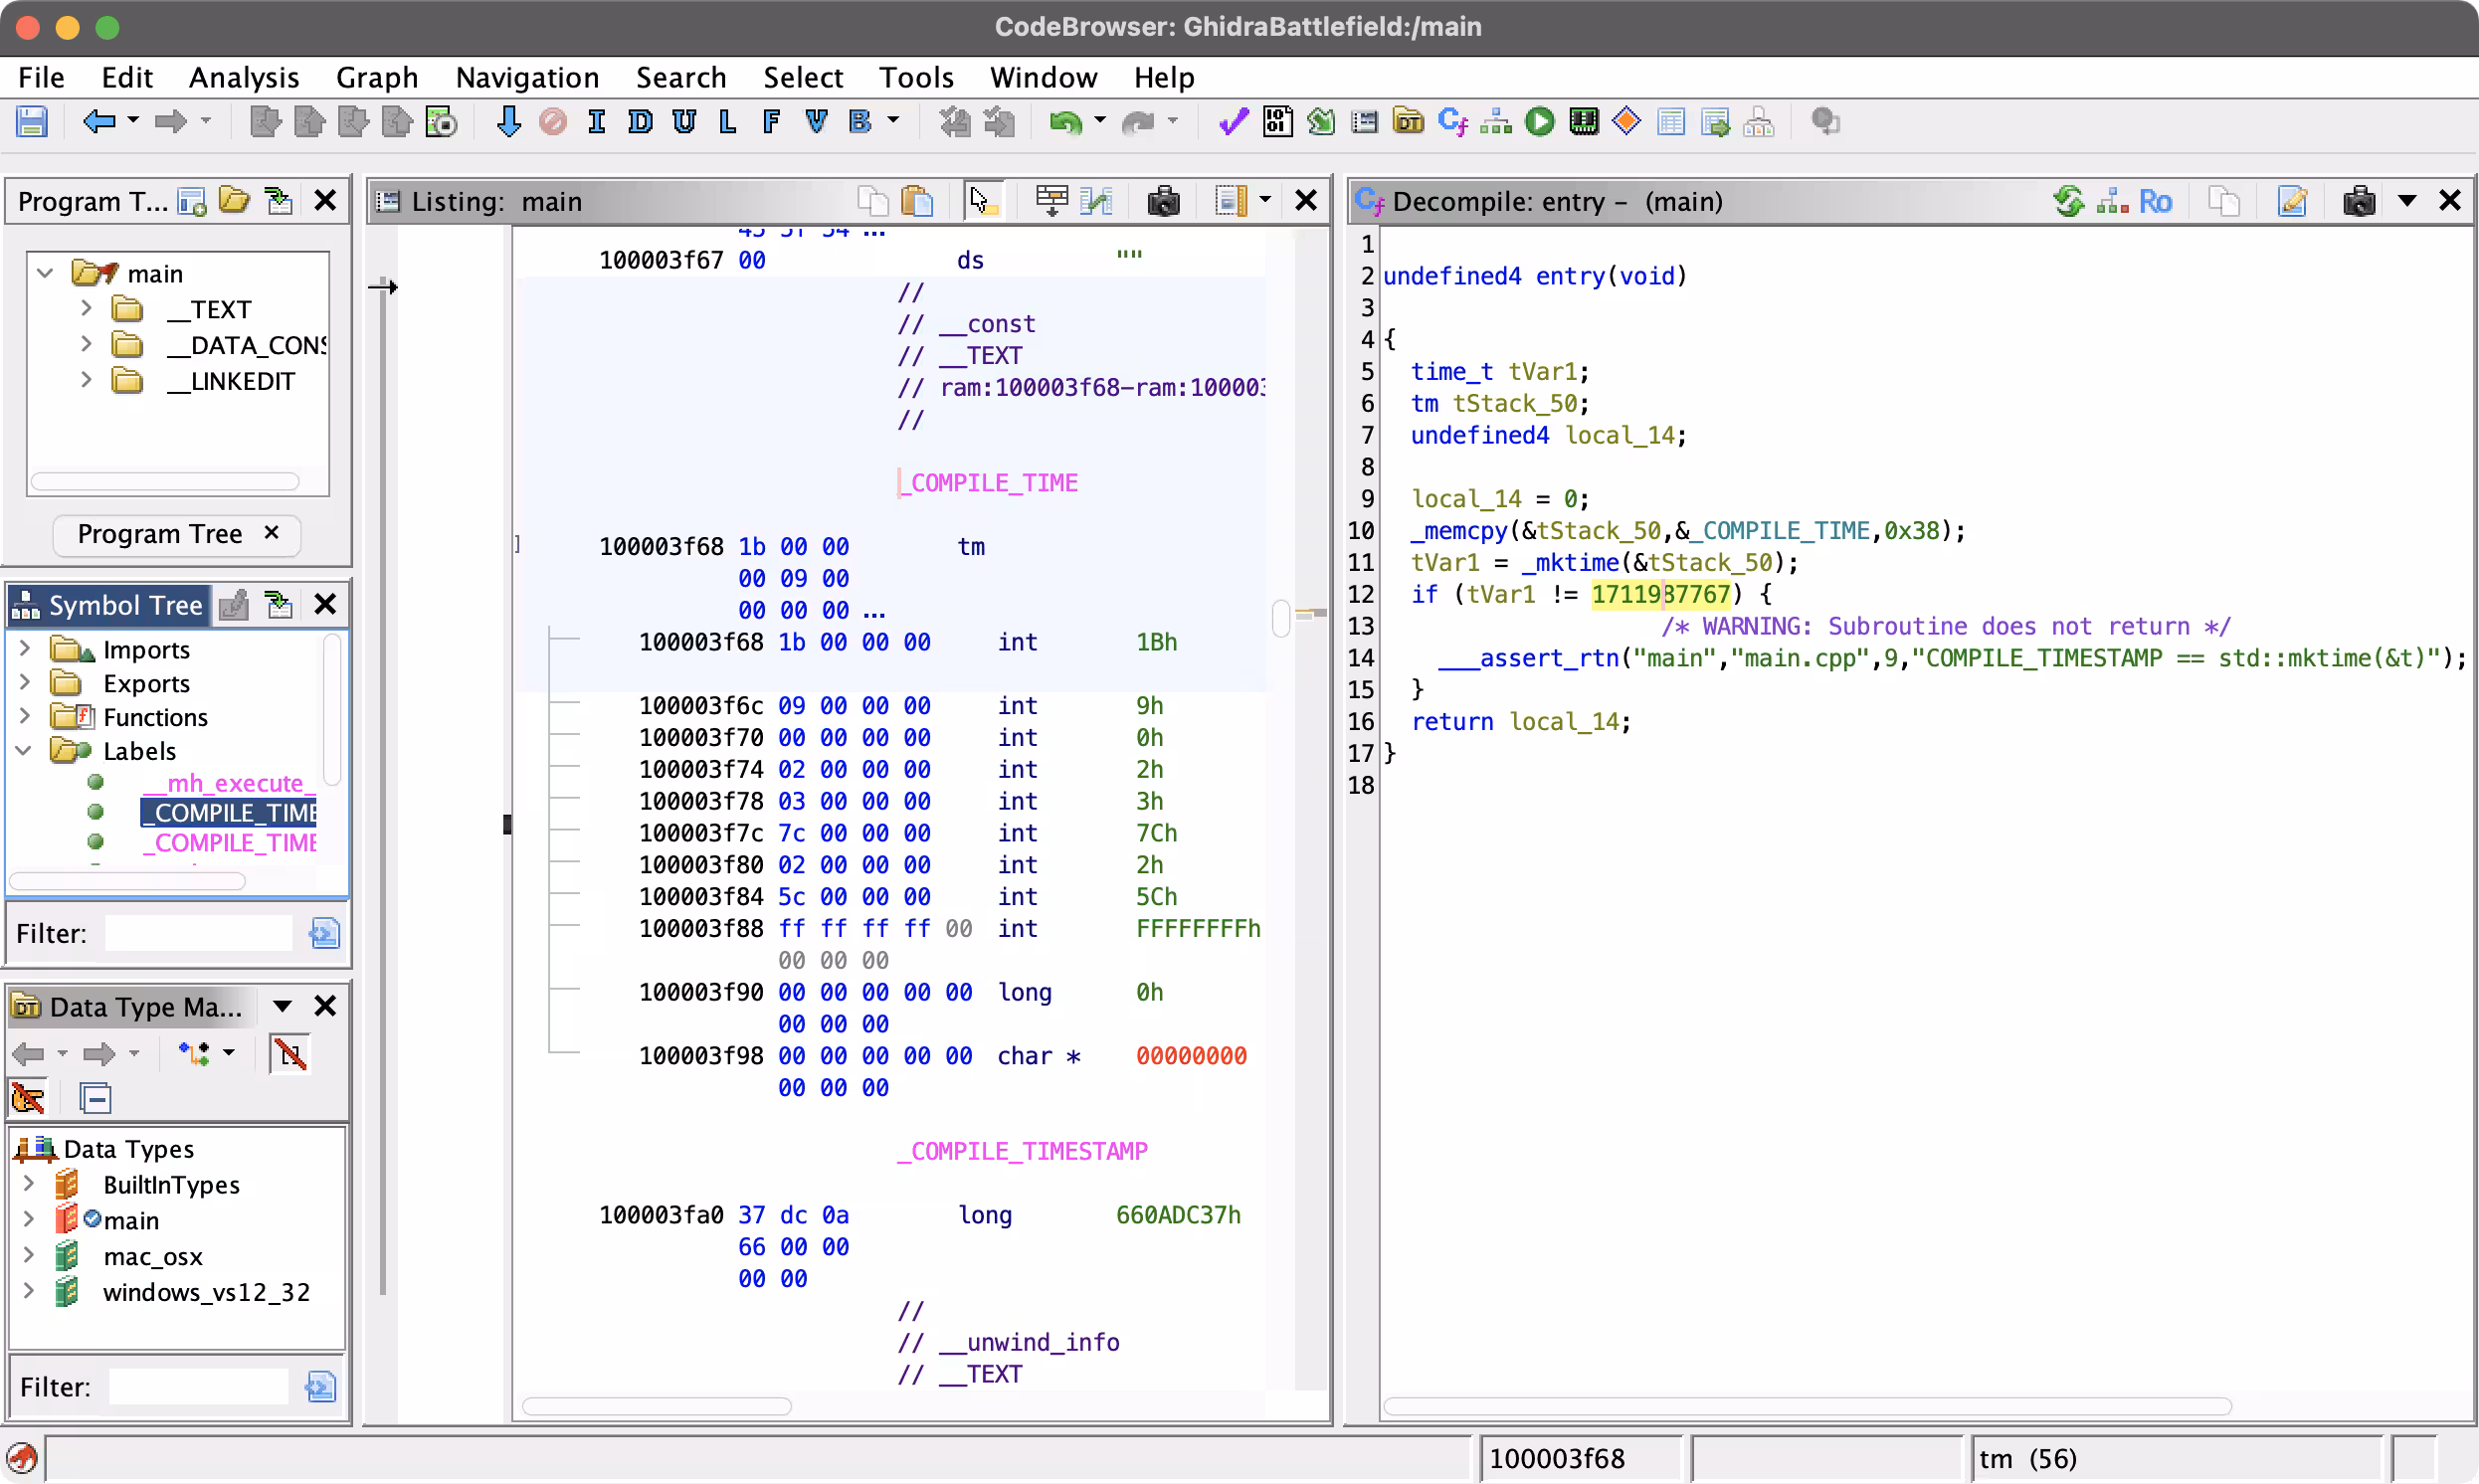The width and height of the screenshot is (2479, 1484).
Task: Open the Analysis menu
Action: [243, 77]
